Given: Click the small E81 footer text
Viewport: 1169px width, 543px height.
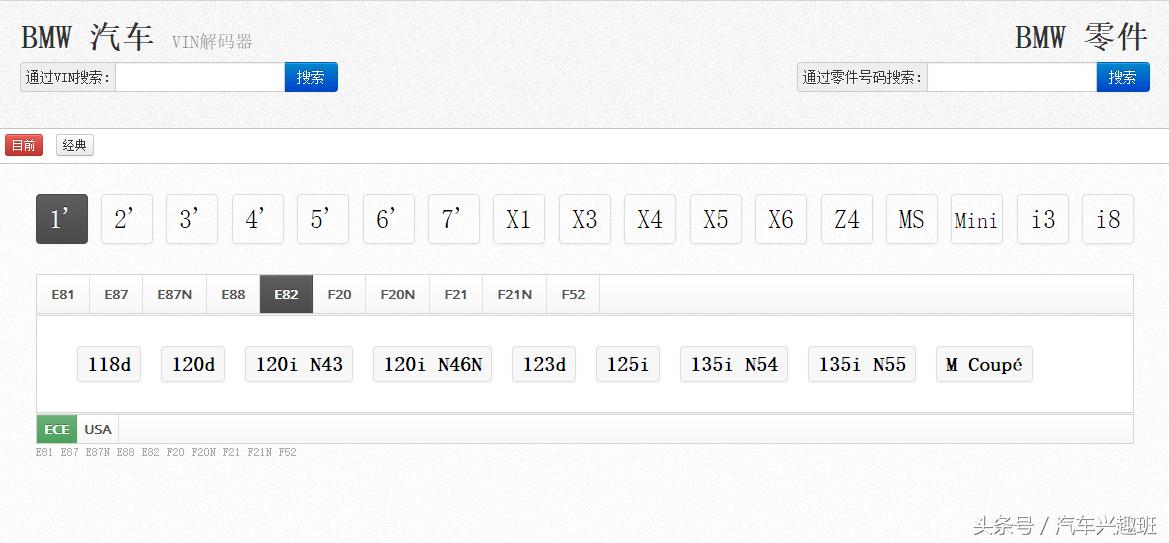Looking at the screenshot, I should (x=45, y=452).
